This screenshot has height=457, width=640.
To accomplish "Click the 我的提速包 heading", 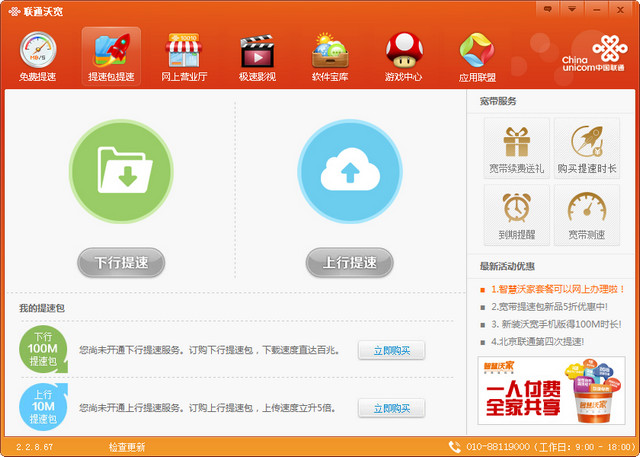I will tap(42, 308).
